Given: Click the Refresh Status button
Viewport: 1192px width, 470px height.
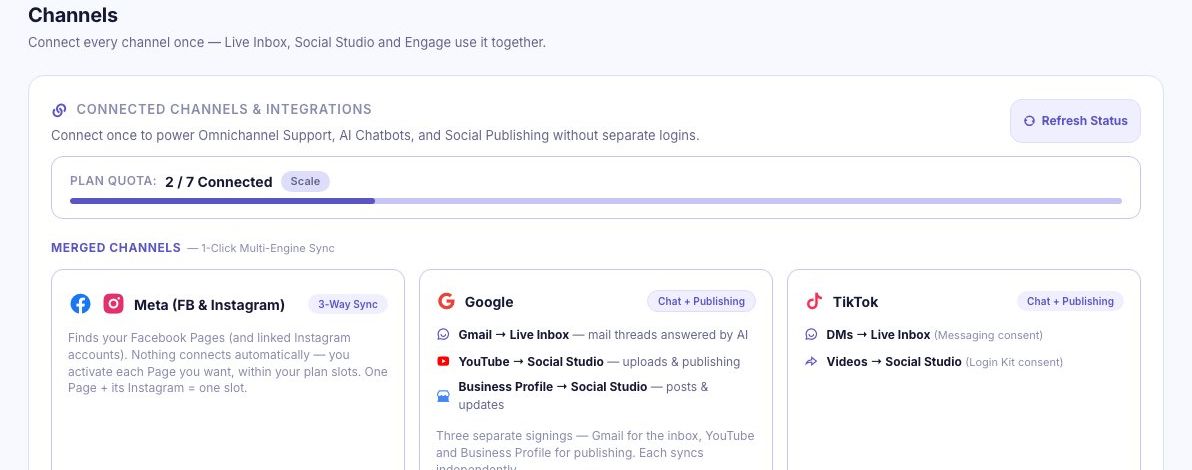Looking at the screenshot, I should pyautogui.click(x=1075, y=121).
